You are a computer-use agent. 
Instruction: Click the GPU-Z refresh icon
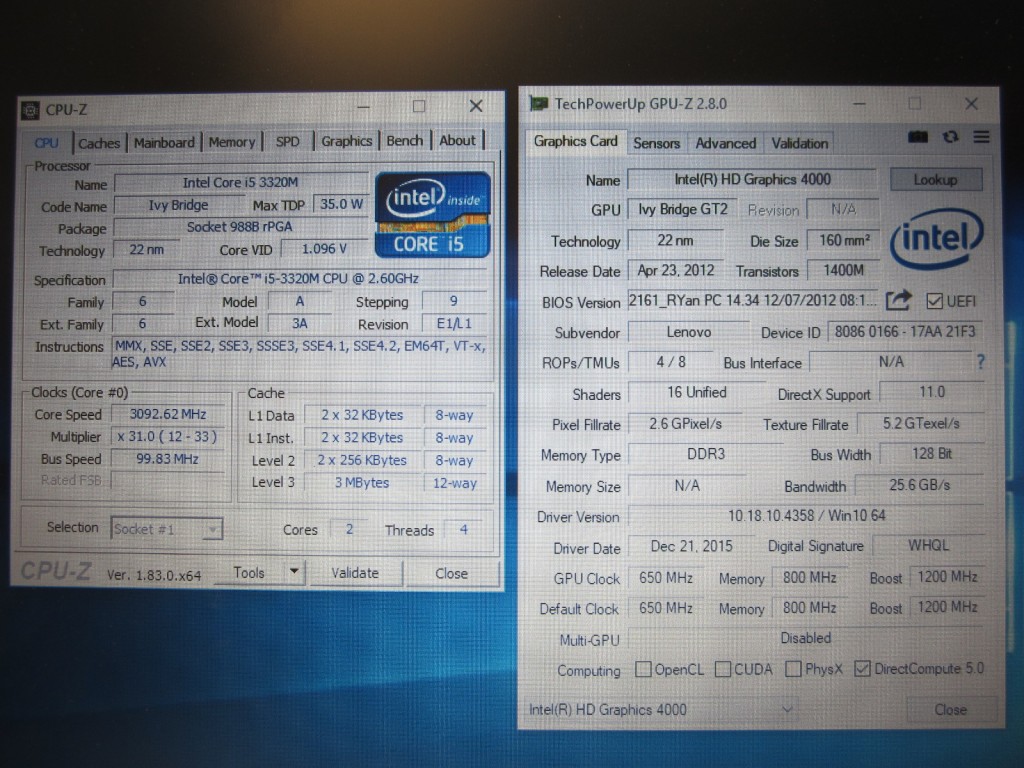click(950, 137)
